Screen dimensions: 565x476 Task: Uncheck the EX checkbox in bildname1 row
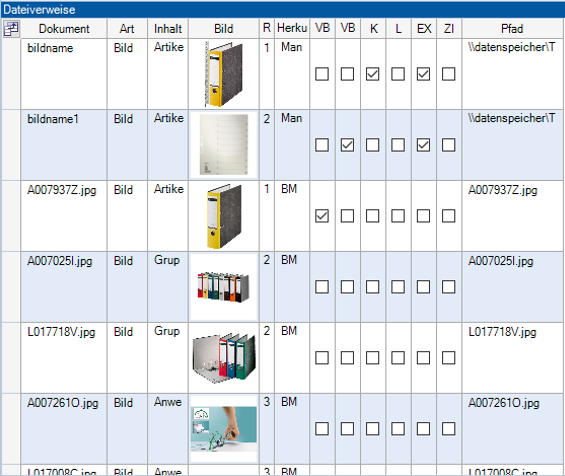coord(423,145)
